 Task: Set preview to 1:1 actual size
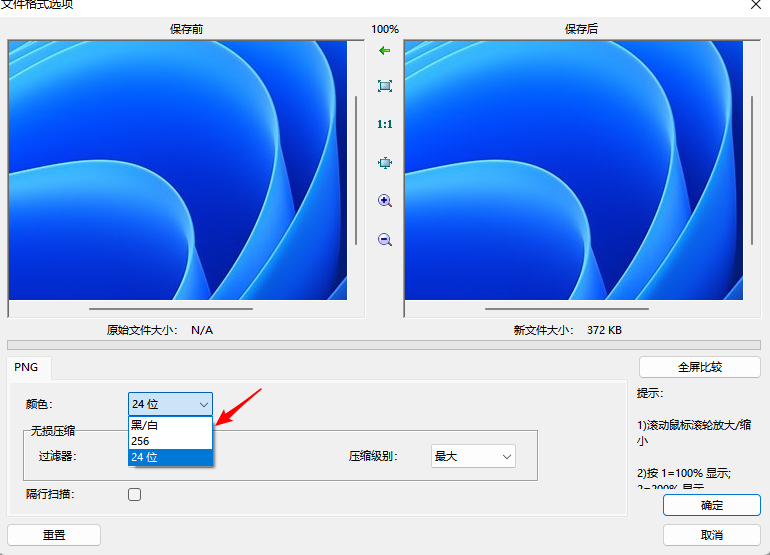385,124
